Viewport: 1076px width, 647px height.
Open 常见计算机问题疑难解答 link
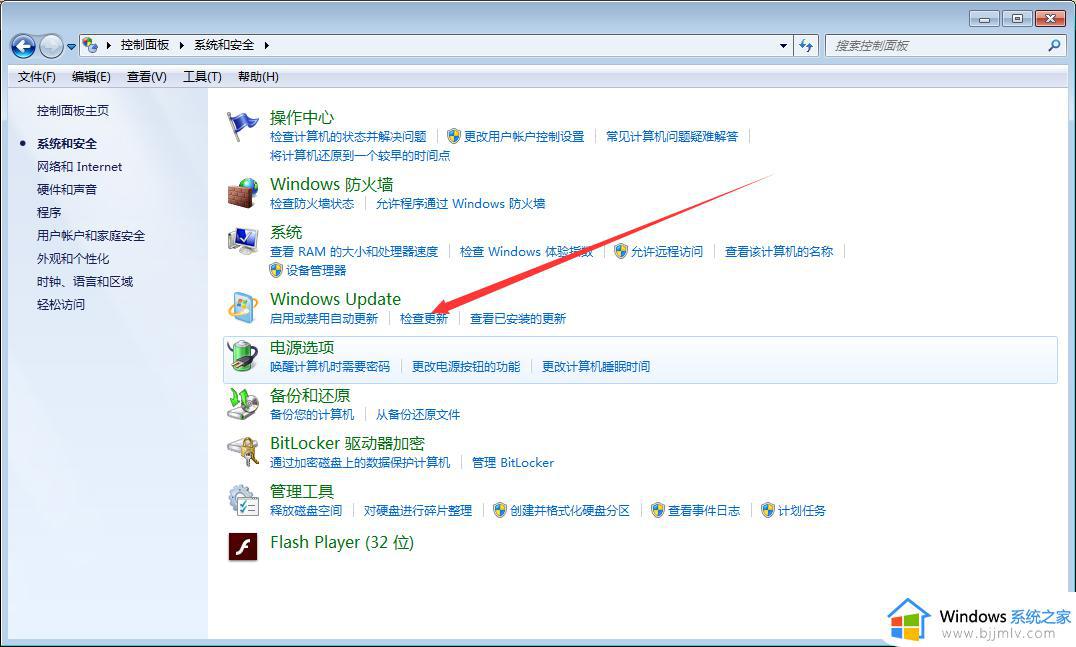(672, 136)
